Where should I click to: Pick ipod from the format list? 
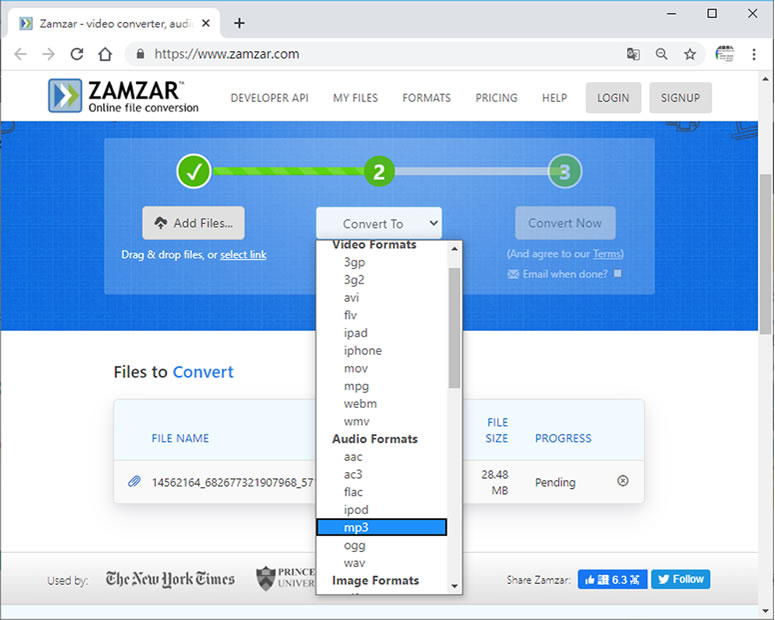382,510
